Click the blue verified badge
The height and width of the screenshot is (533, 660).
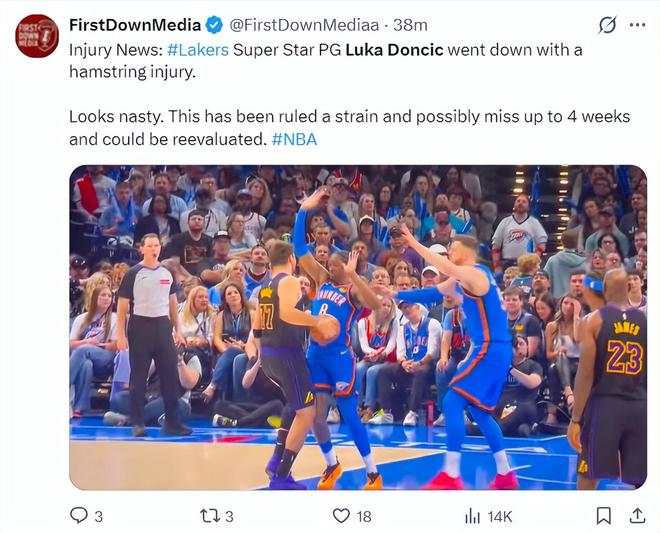click(214, 24)
